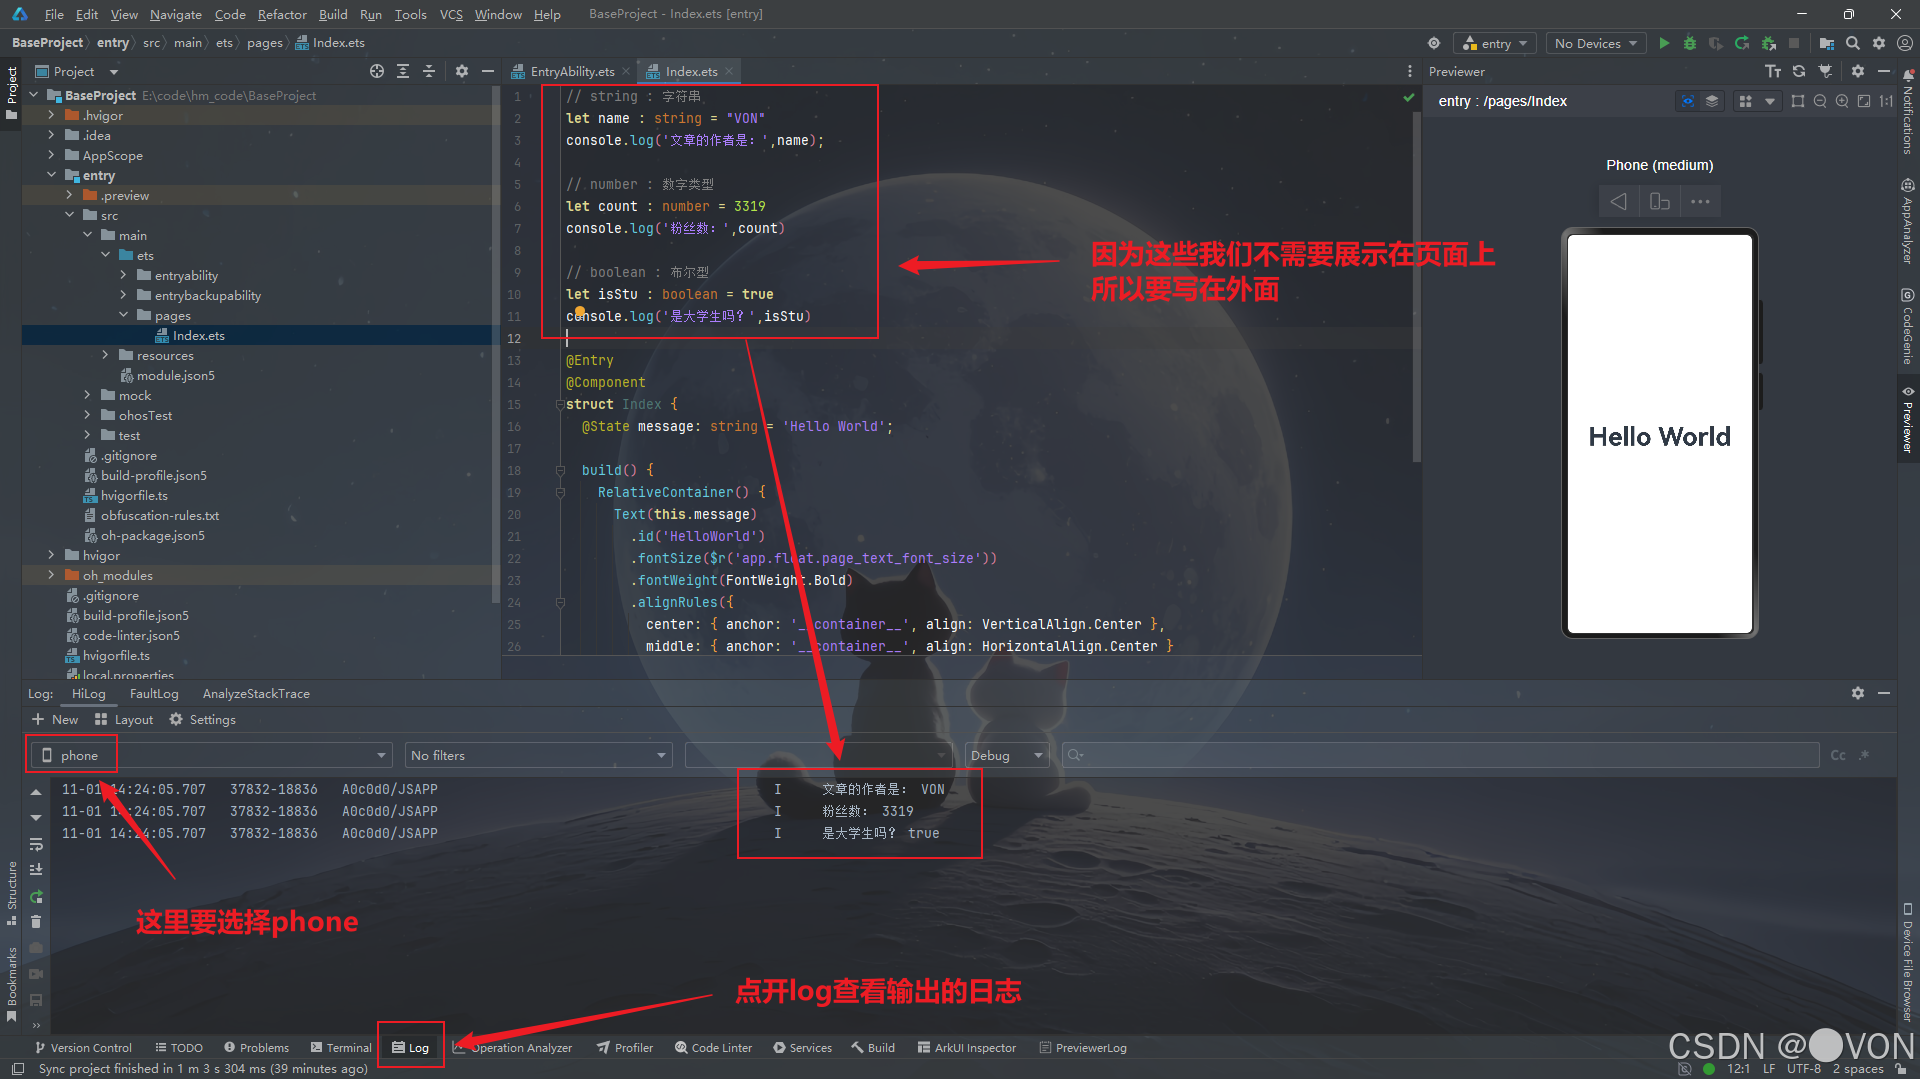Viewport: 1920px width, 1079px height.
Task: Open more device options (three dots)
Action: (1700, 201)
